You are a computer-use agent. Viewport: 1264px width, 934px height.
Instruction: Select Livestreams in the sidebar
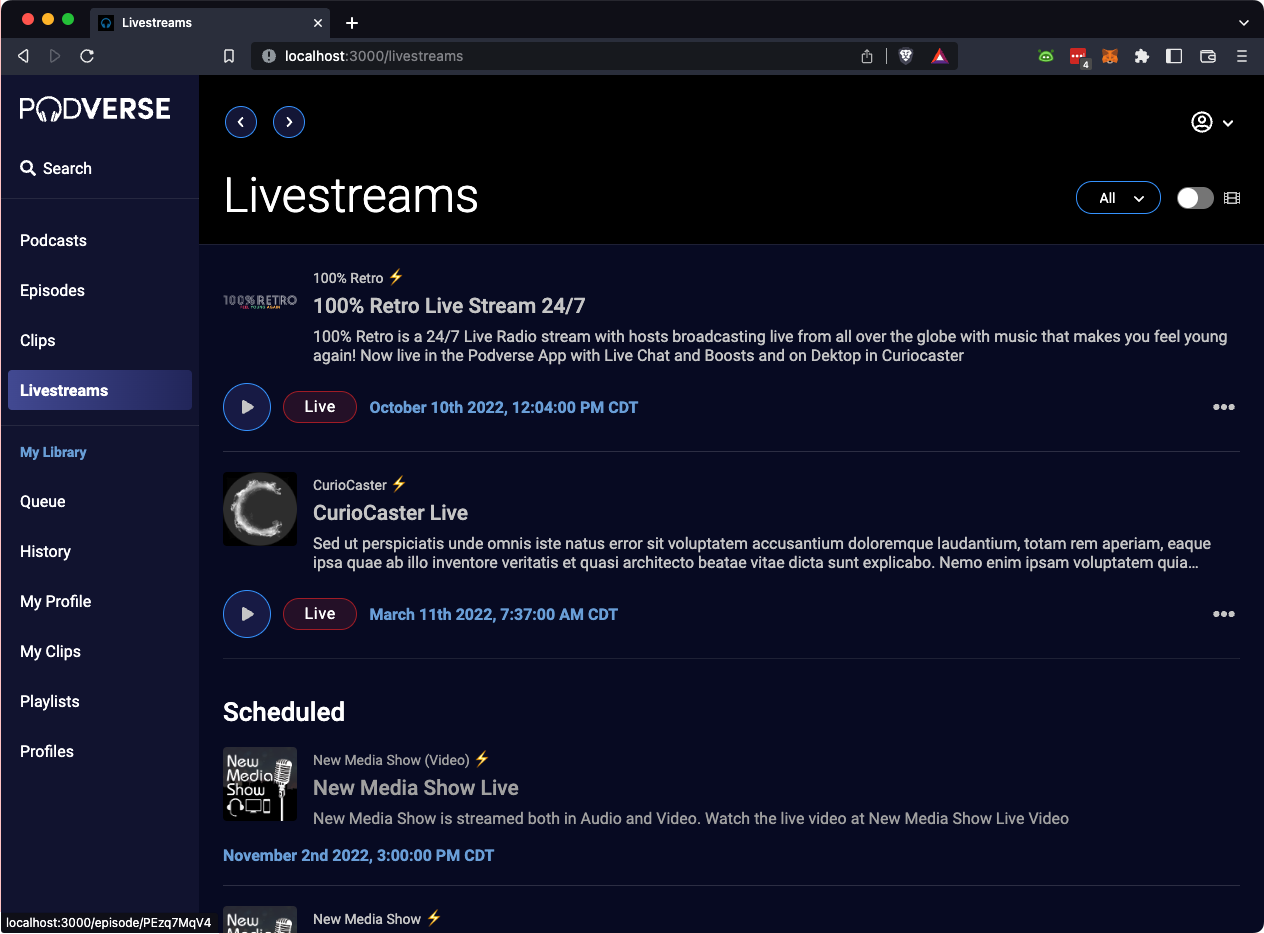63,390
